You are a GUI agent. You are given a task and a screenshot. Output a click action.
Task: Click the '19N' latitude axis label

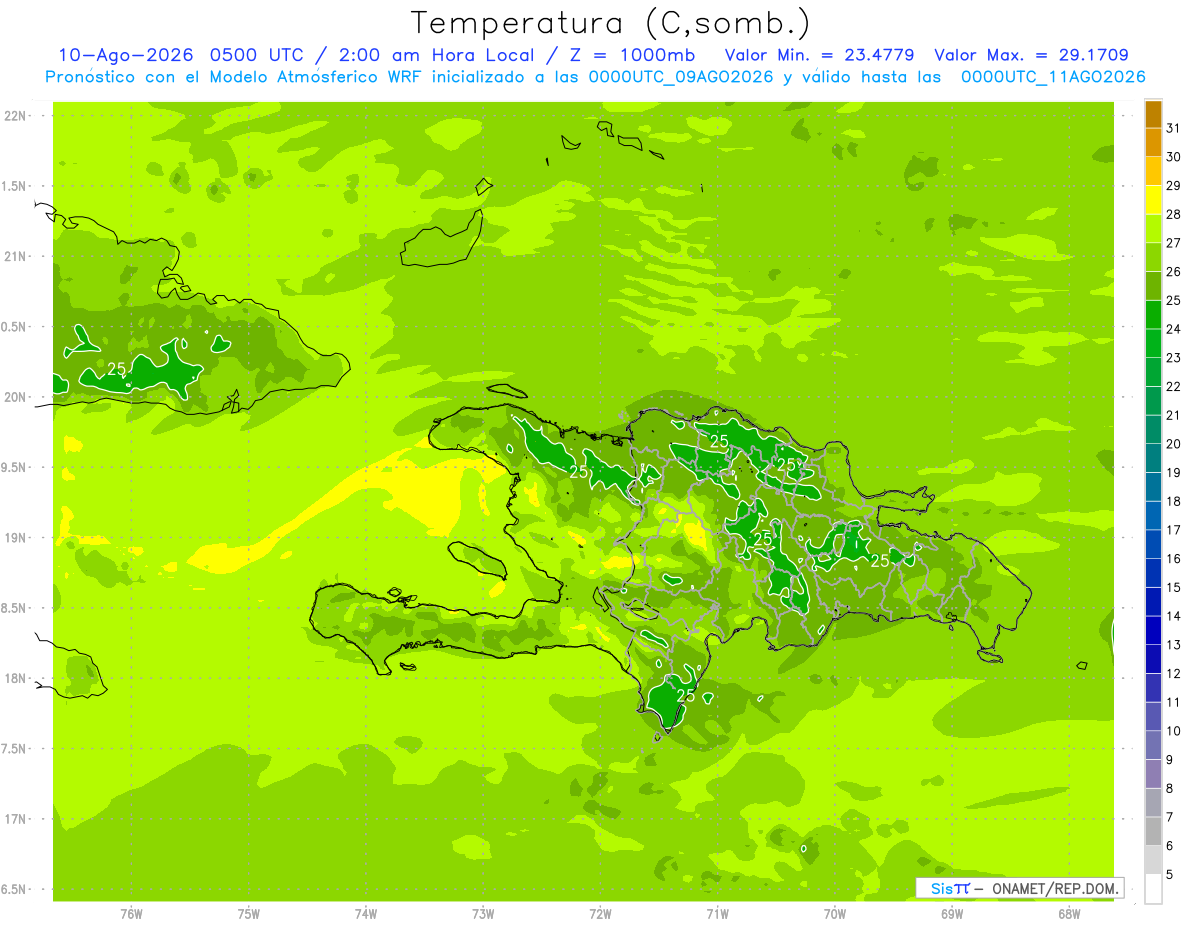(17, 537)
